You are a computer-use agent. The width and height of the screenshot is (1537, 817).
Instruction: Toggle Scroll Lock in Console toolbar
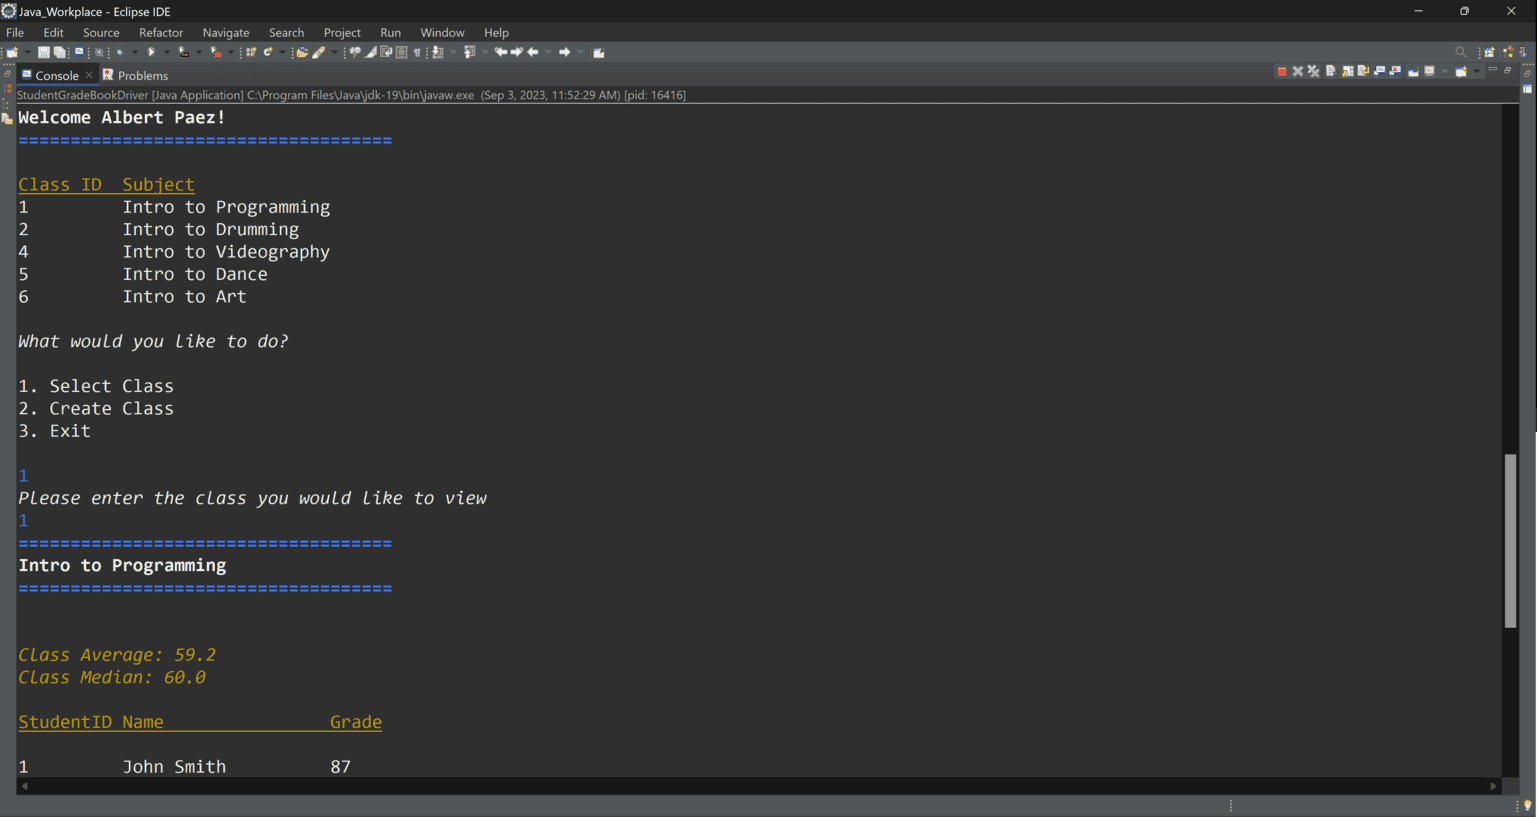(1348, 71)
